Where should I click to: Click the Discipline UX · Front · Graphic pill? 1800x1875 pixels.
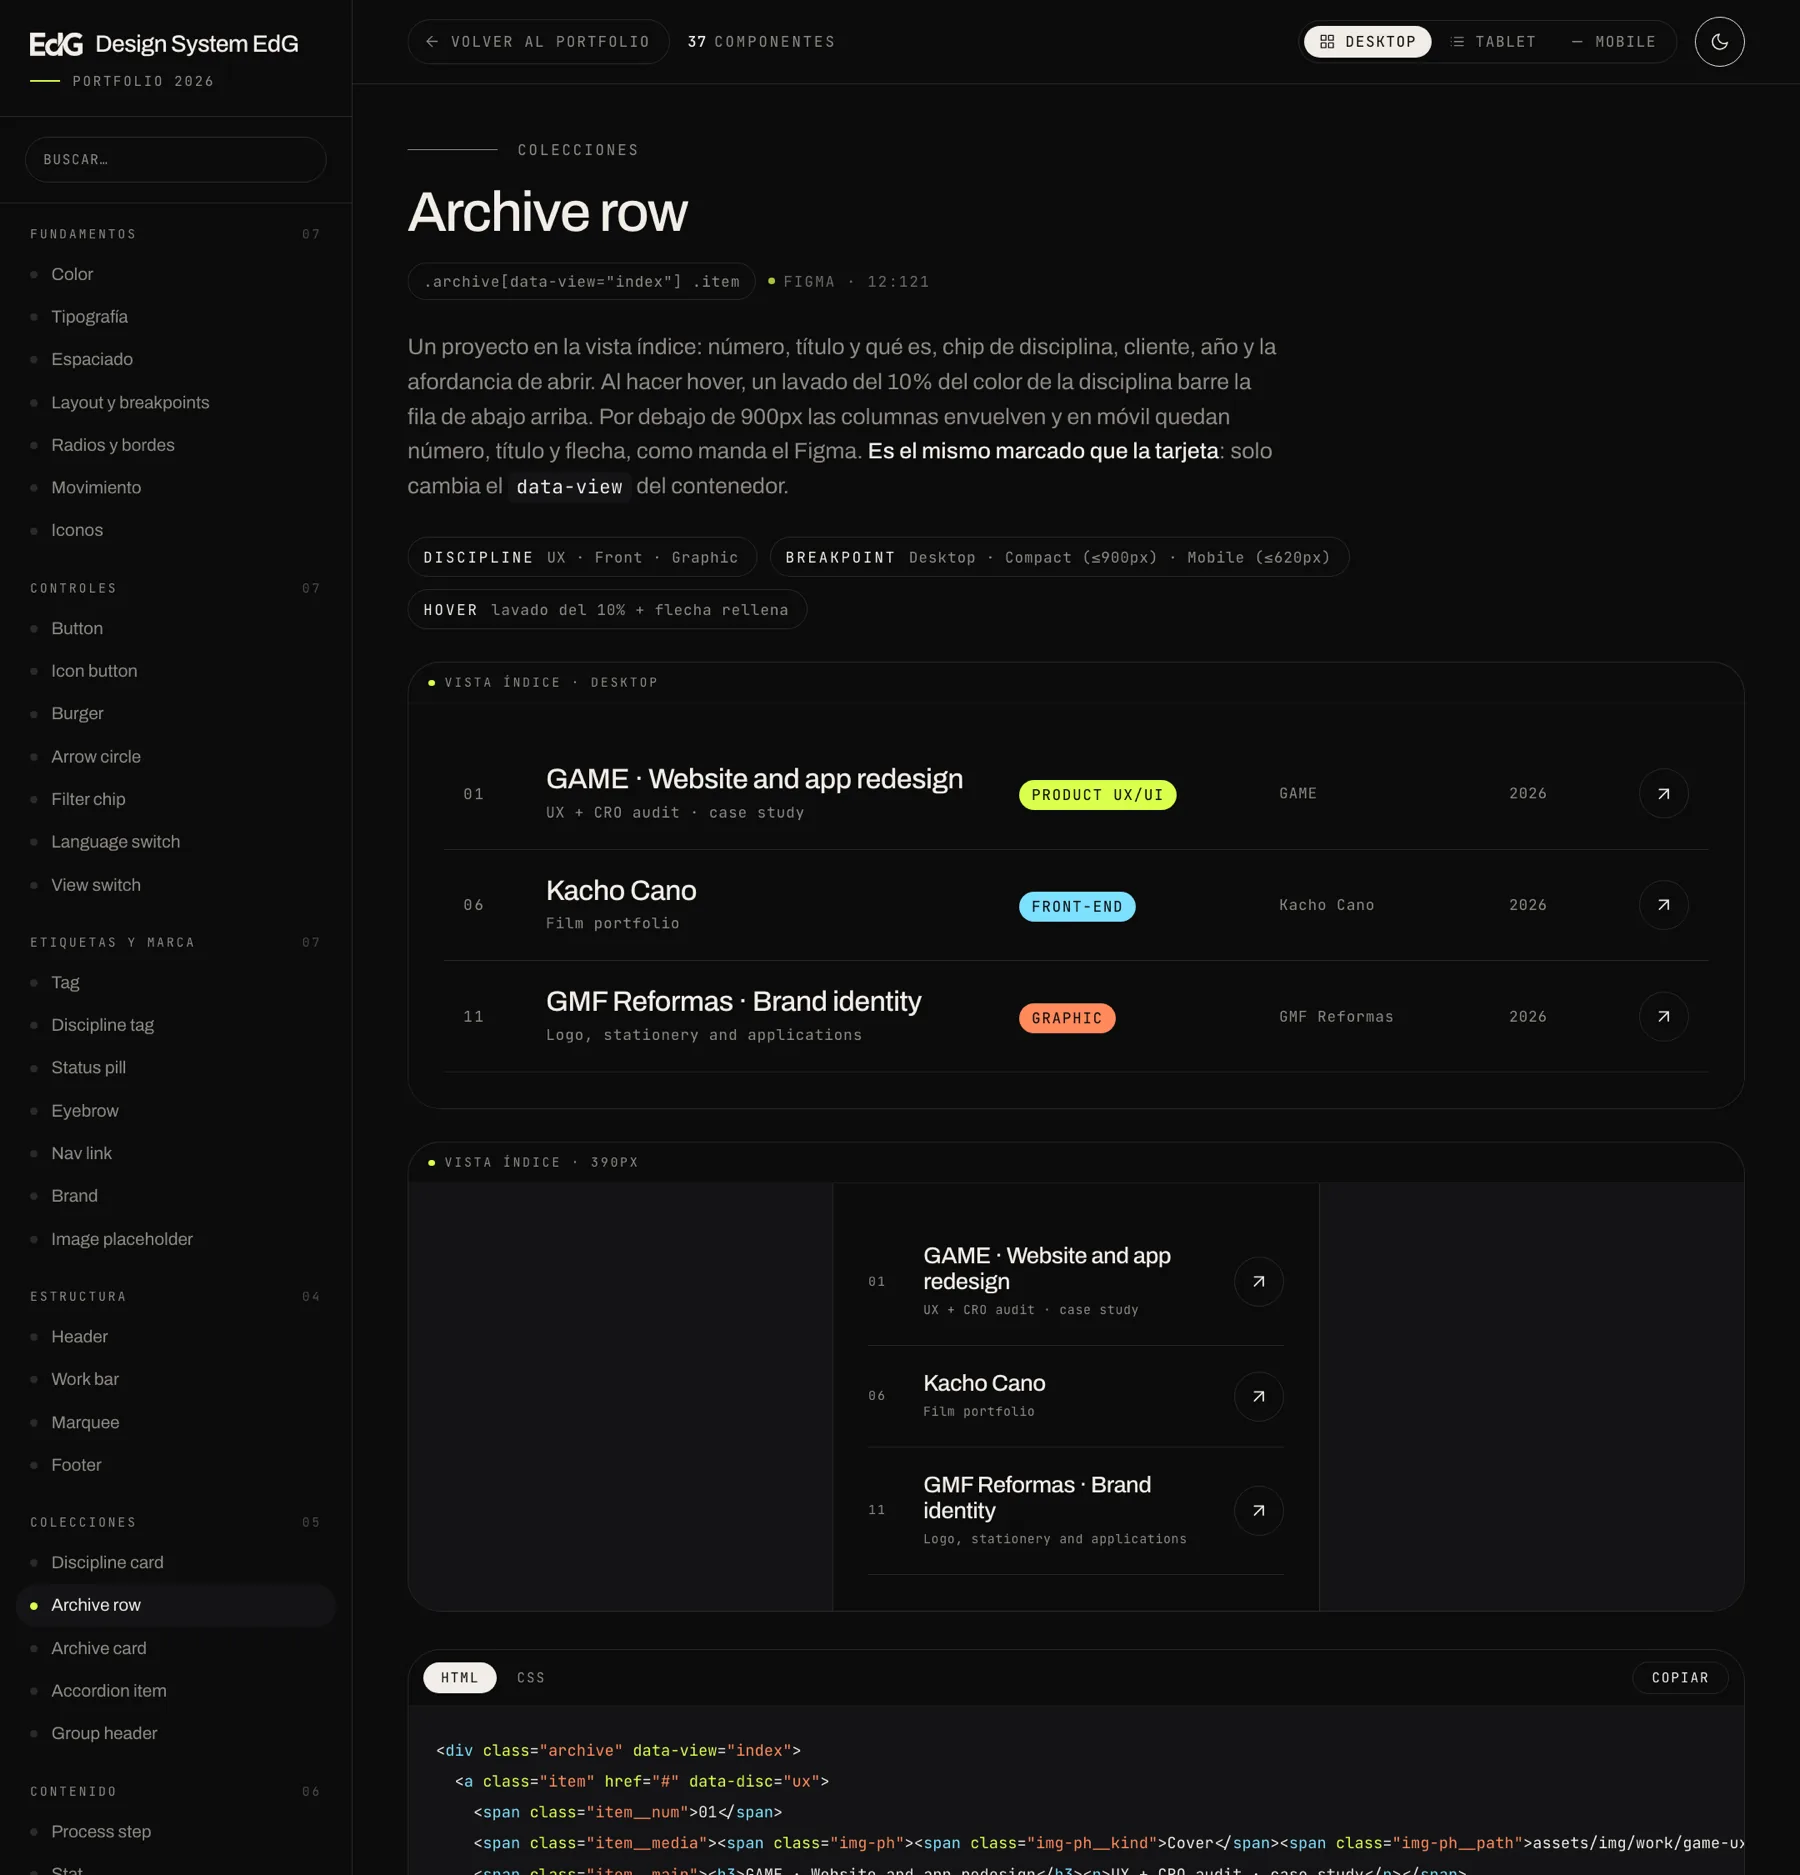tap(582, 558)
